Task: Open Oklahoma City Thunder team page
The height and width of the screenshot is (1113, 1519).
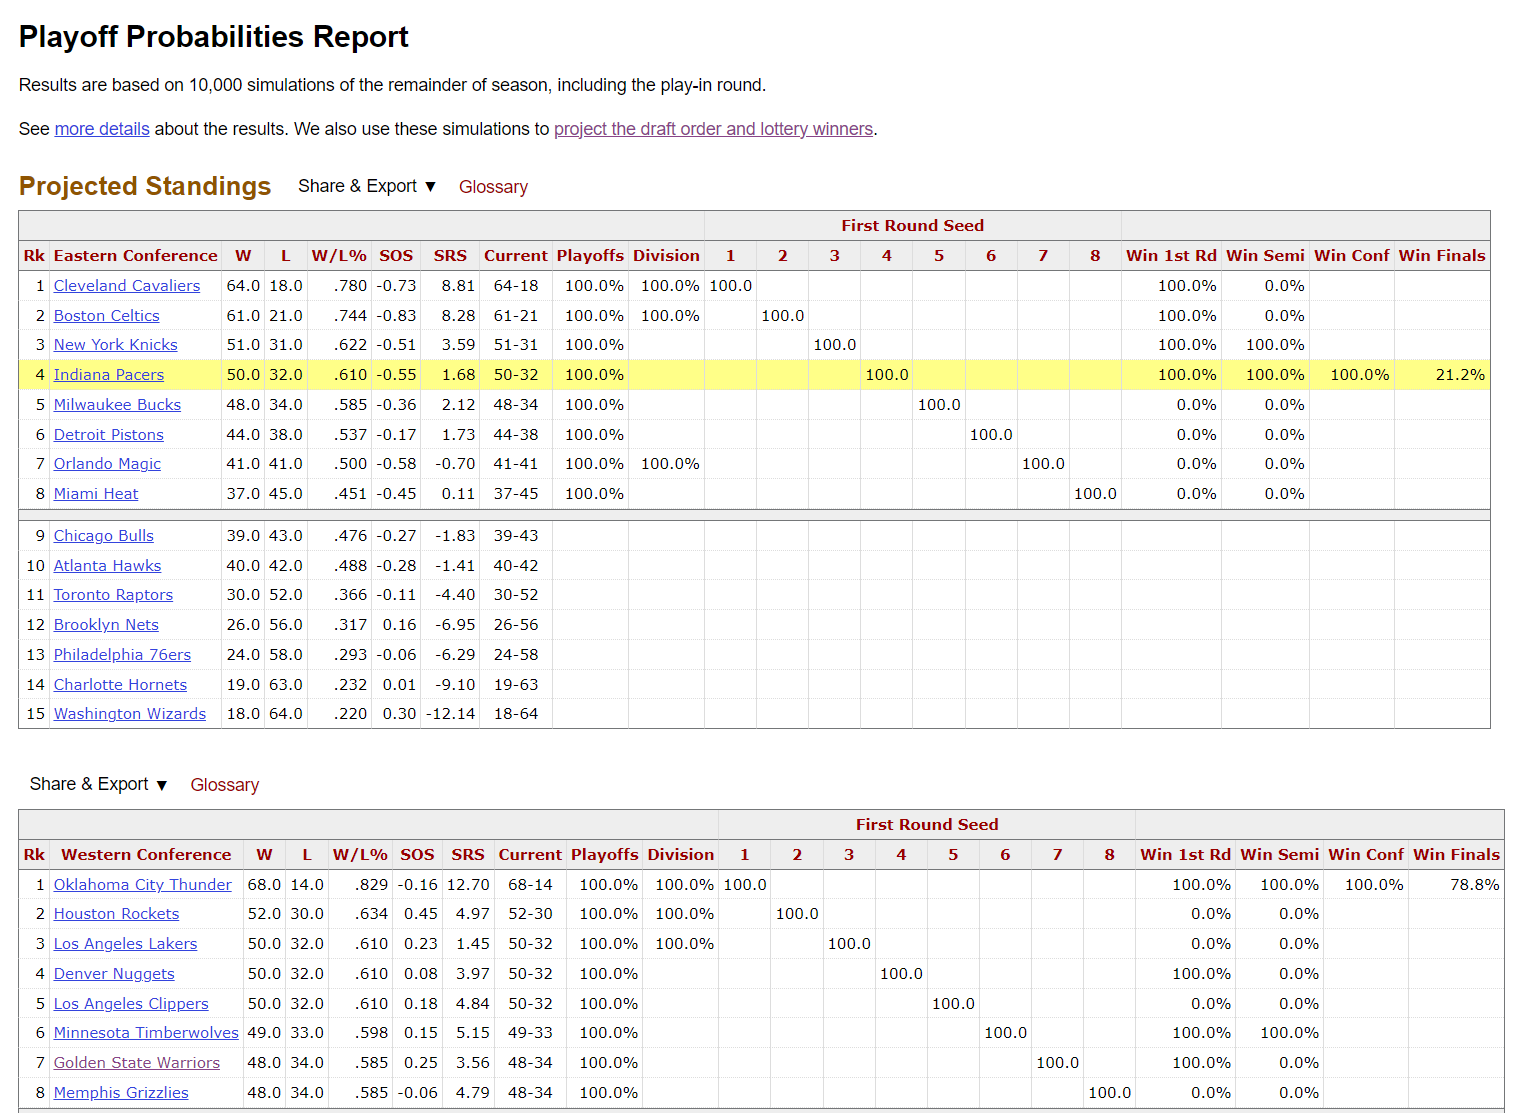Action: pos(142,885)
